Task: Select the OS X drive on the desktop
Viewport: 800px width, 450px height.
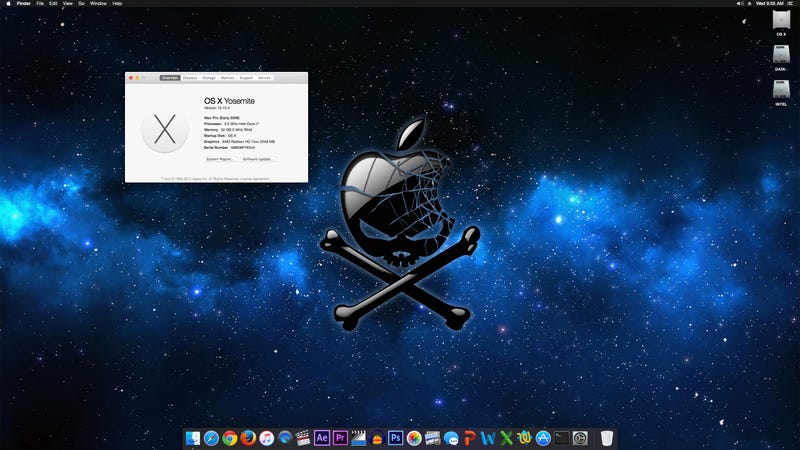Action: click(x=781, y=23)
